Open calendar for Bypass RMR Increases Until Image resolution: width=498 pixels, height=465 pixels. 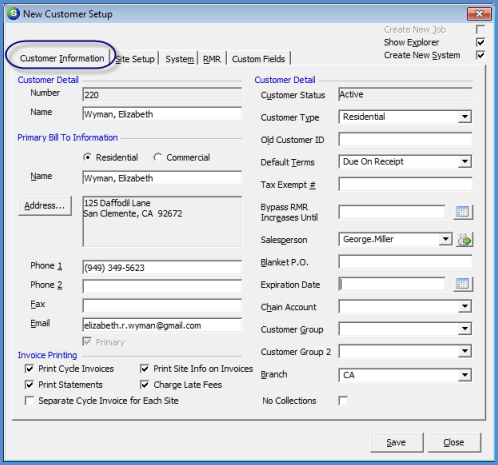pos(463,212)
